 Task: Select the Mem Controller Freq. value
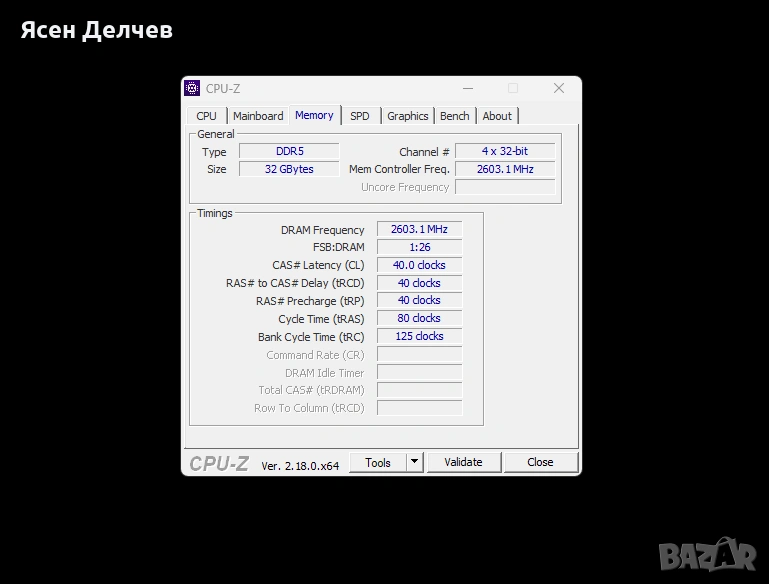tap(504, 170)
